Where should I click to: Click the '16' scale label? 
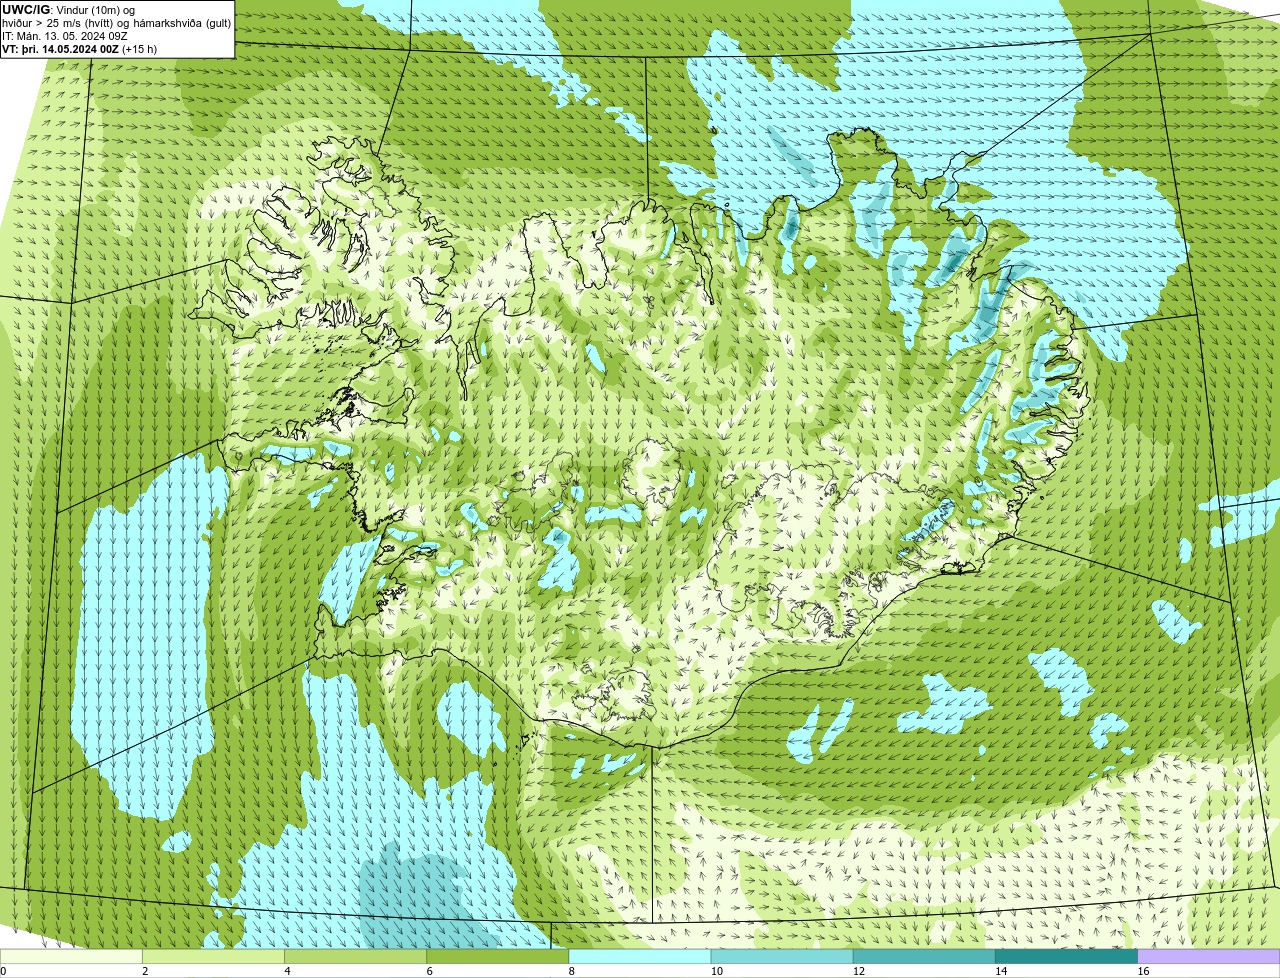[1142, 971]
